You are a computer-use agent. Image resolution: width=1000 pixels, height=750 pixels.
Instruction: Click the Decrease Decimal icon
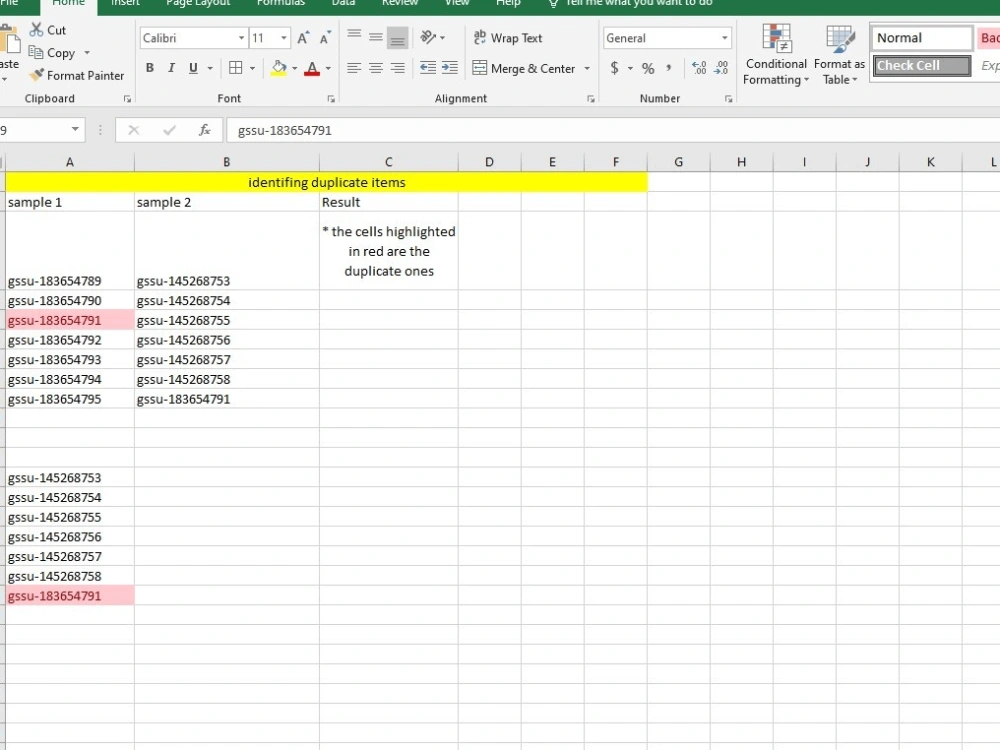coord(721,68)
